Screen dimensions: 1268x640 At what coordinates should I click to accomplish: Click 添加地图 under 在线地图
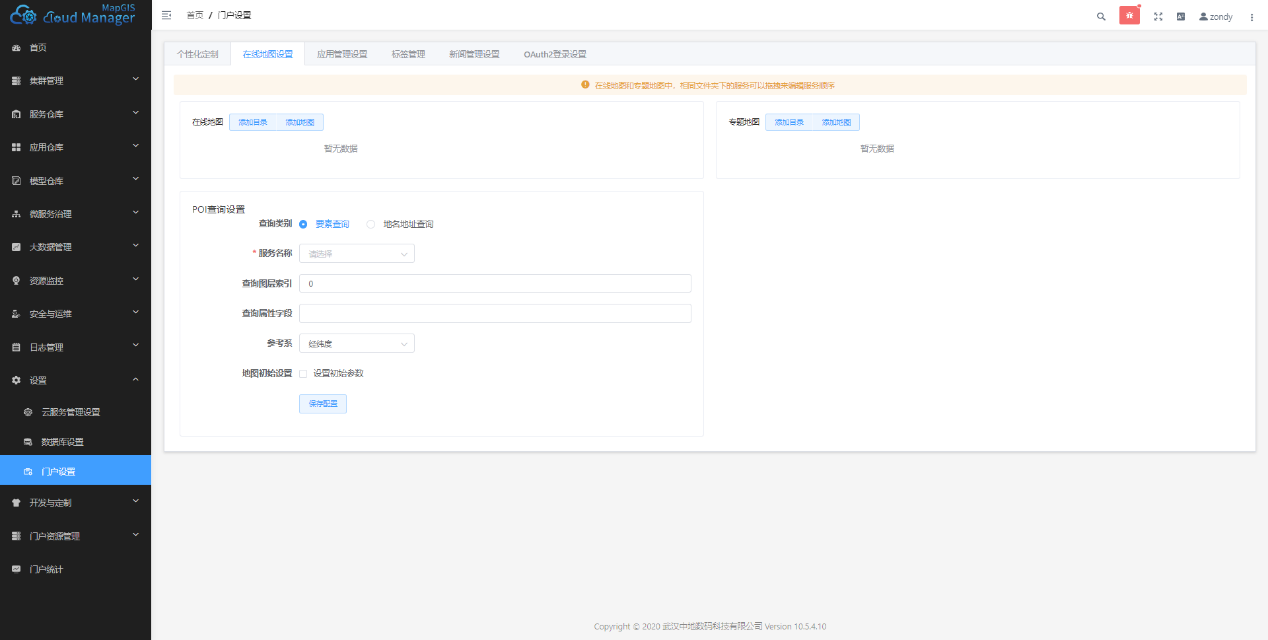coord(300,122)
